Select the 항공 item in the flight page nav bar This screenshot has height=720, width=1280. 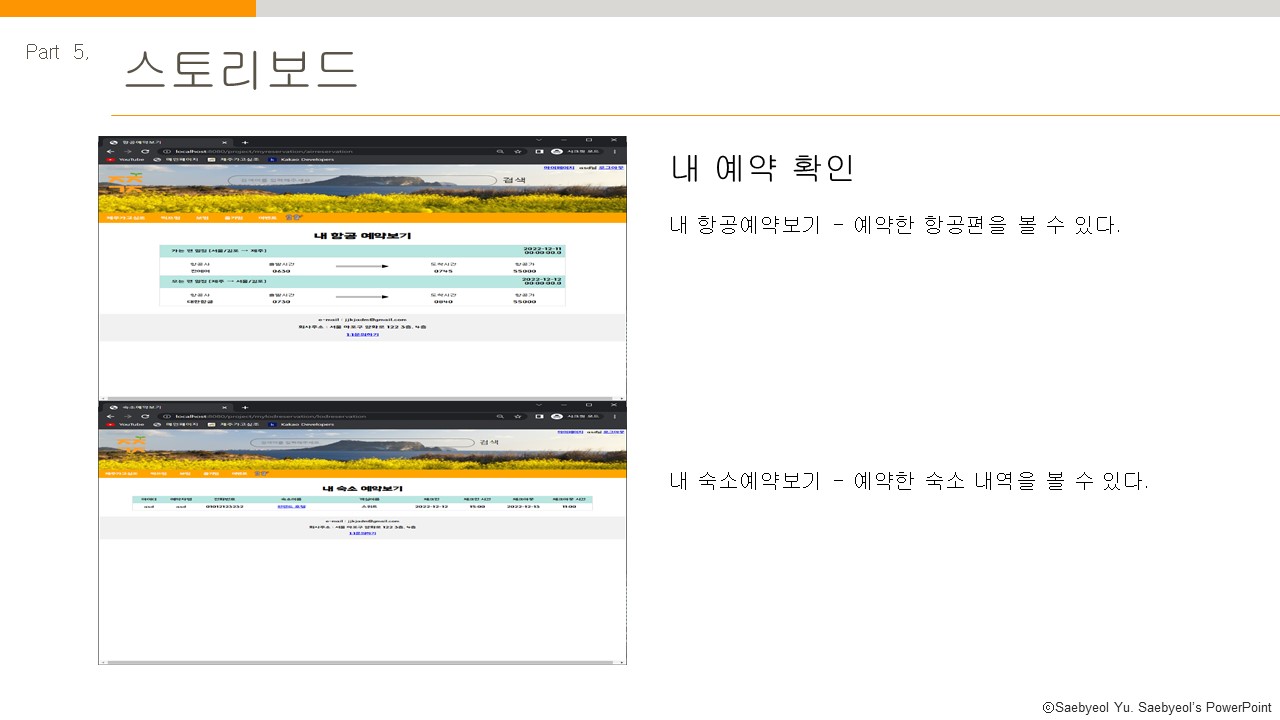292,216
